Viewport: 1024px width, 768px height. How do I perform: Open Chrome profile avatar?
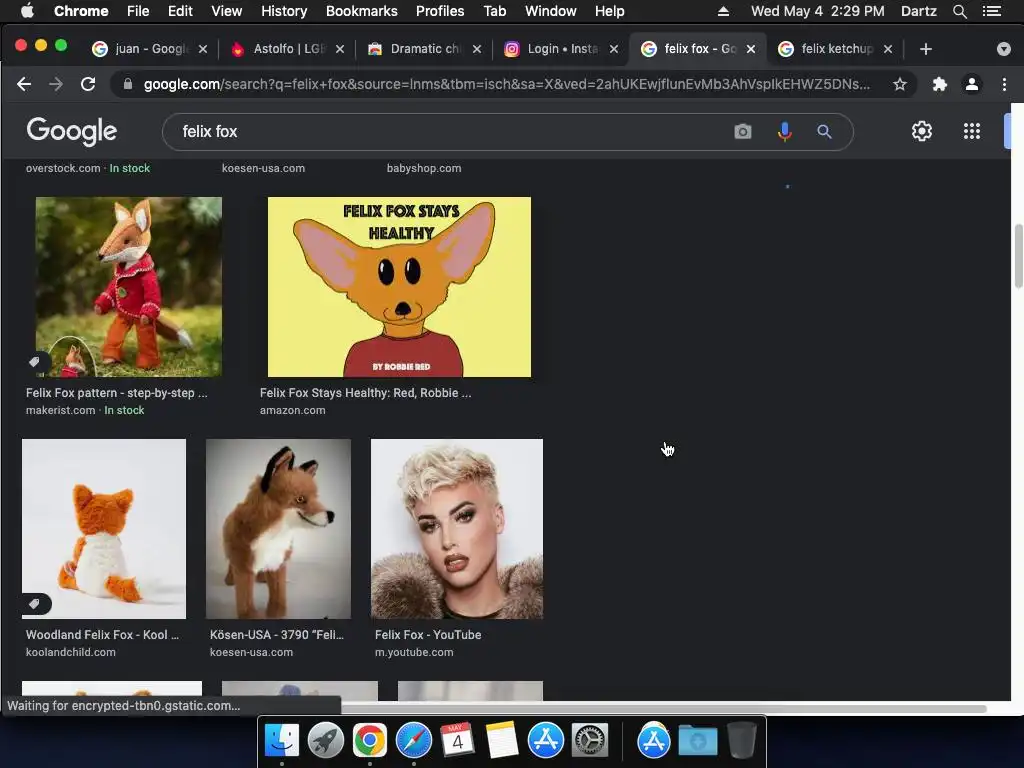tap(972, 84)
